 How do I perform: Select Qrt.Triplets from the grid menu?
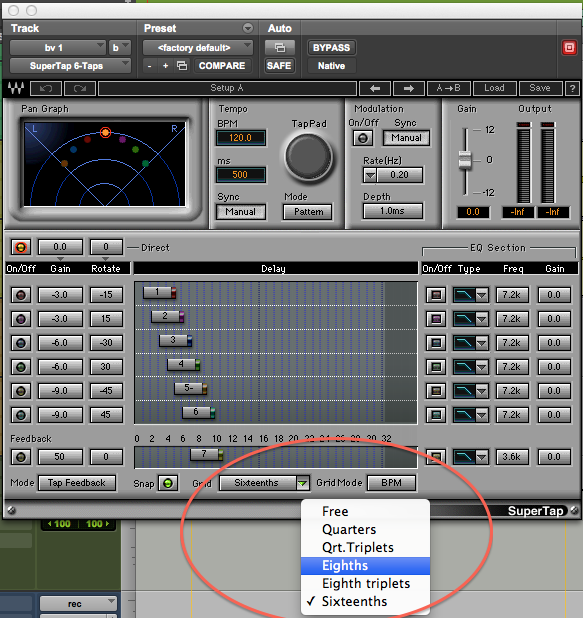365,547
